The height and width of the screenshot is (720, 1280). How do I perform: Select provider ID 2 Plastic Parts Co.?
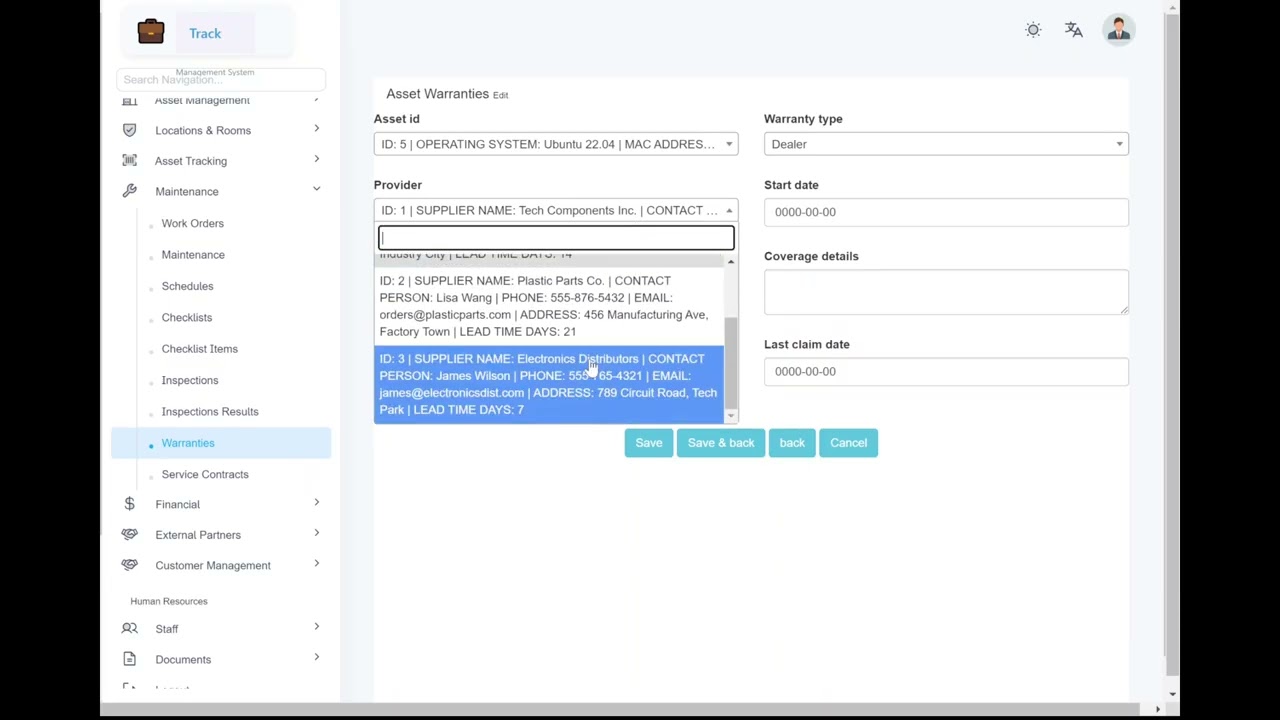pos(549,306)
